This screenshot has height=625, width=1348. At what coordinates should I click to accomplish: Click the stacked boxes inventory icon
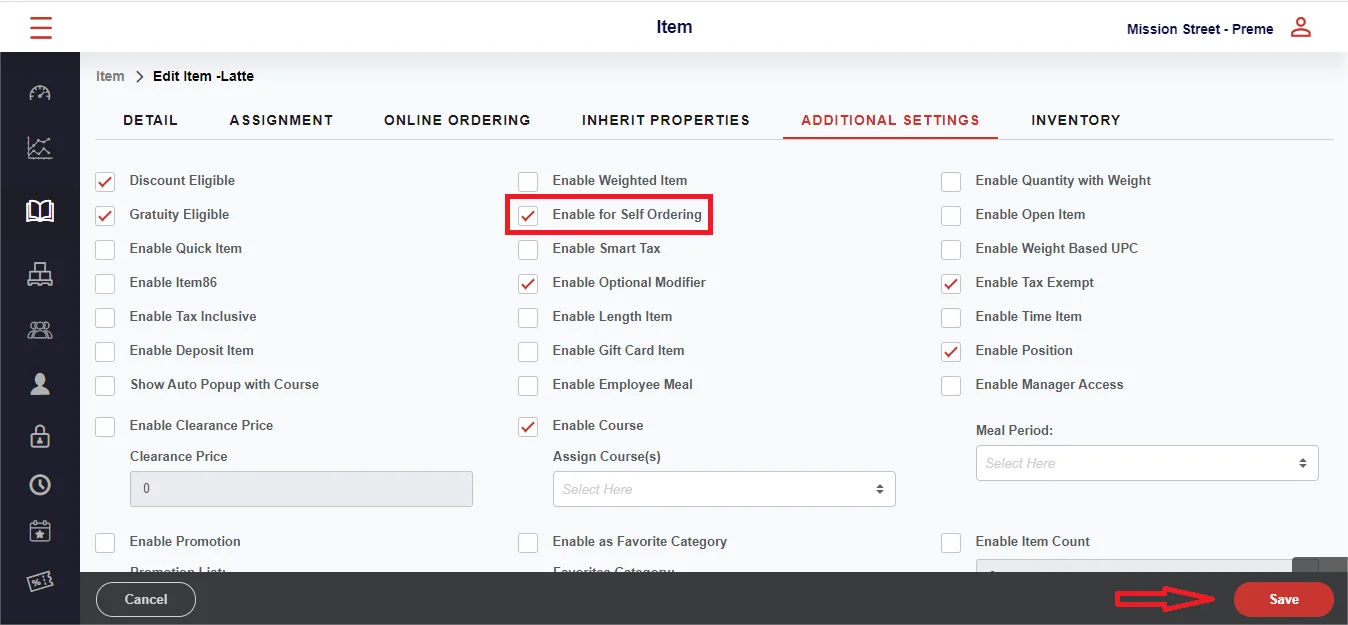tap(40, 274)
